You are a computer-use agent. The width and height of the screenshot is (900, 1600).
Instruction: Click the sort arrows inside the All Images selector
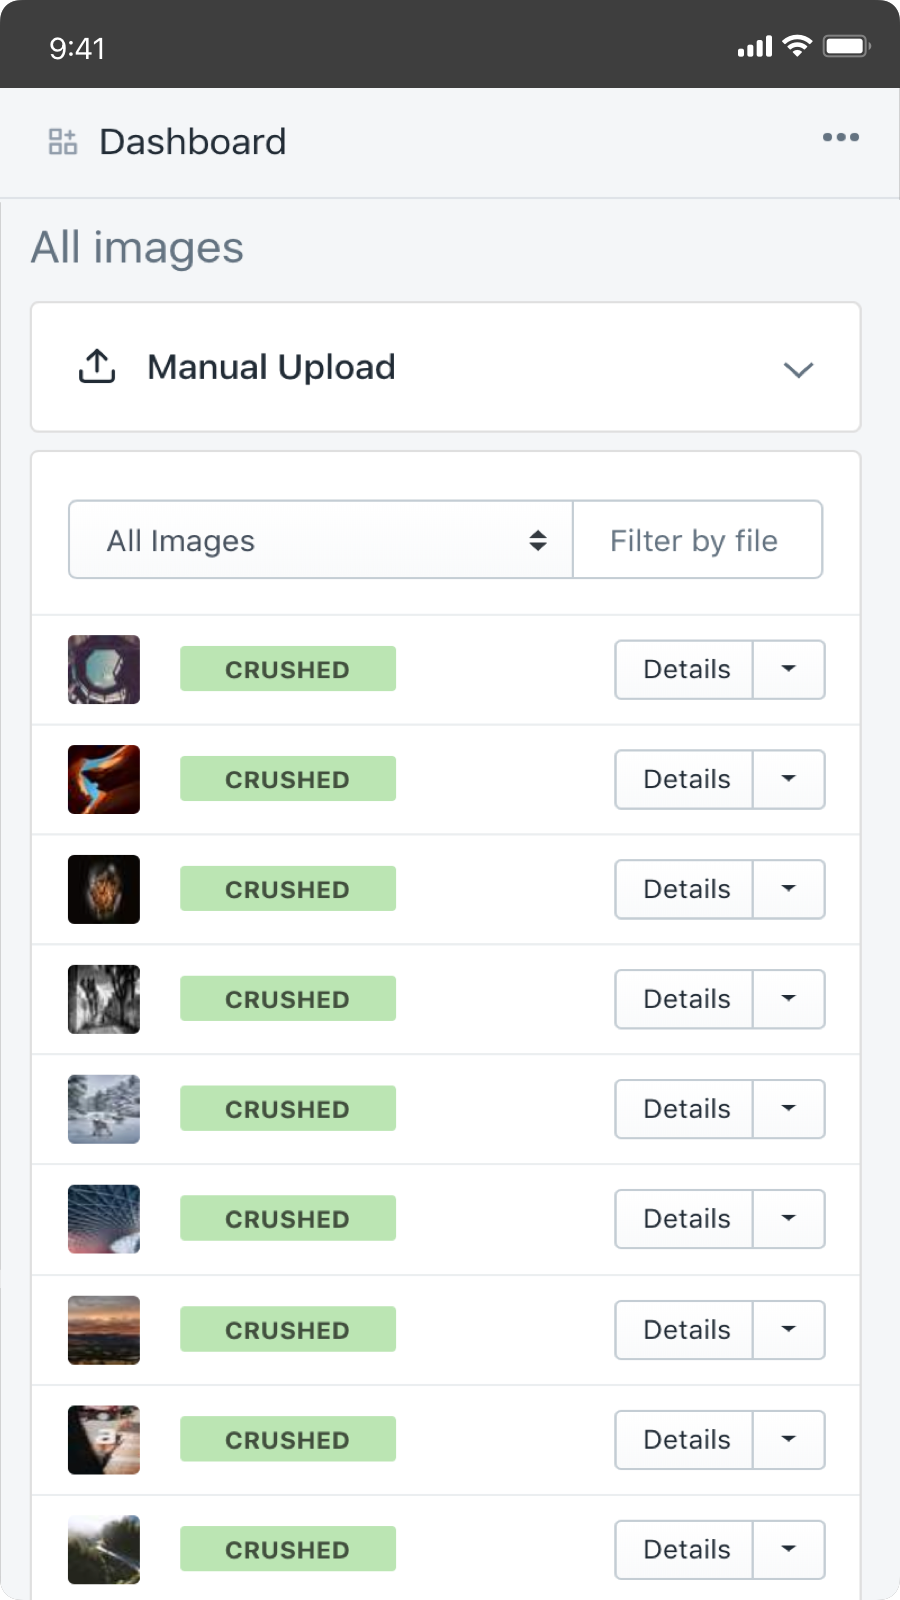[538, 540]
